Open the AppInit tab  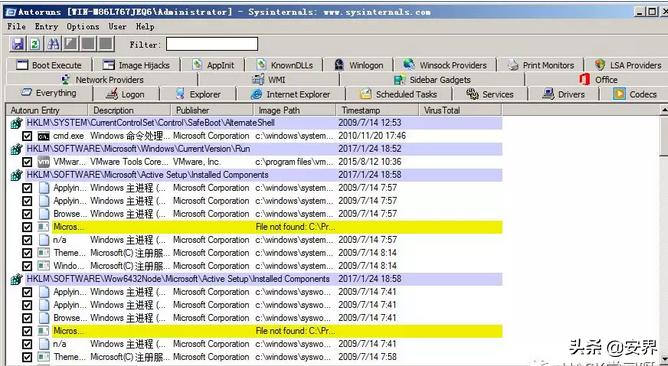[x=213, y=65]
